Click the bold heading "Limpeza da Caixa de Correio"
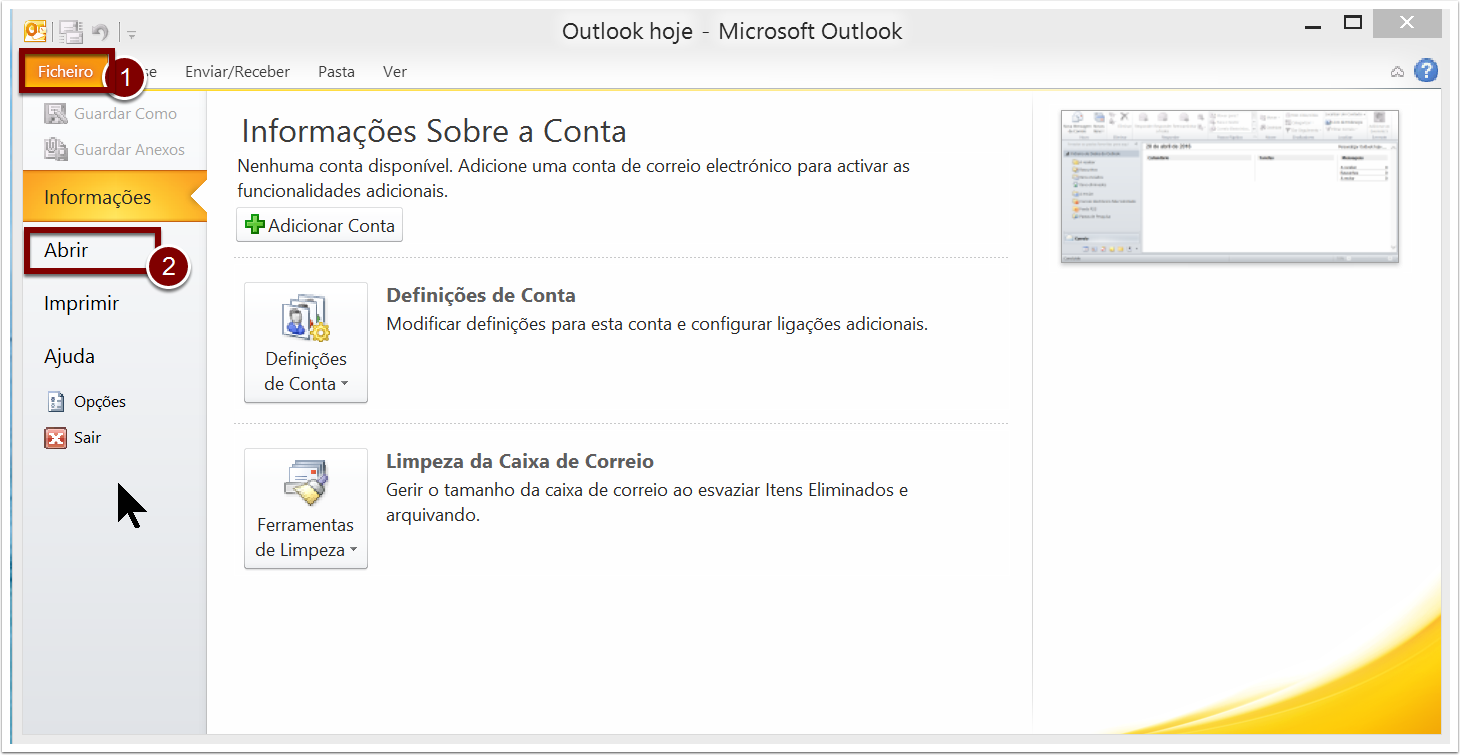 tap(520, 461)
